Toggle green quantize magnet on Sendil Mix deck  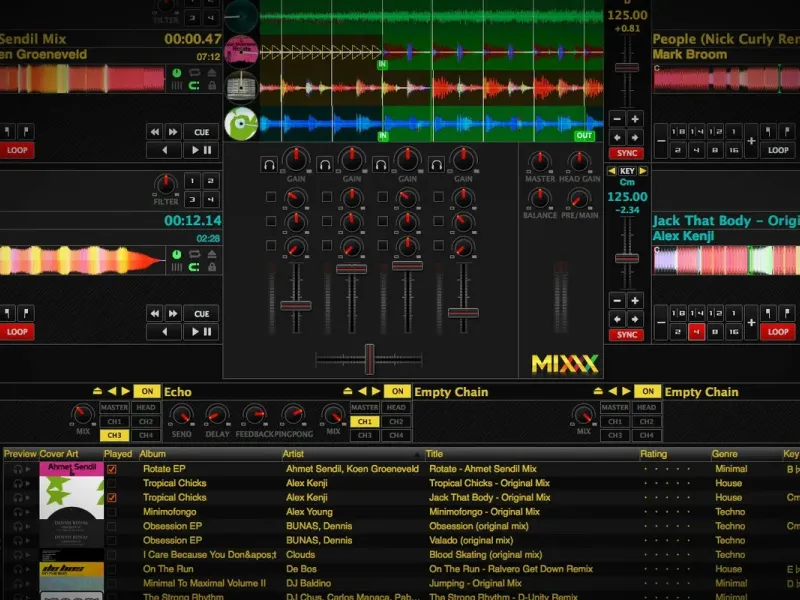[x=194, y=86]
